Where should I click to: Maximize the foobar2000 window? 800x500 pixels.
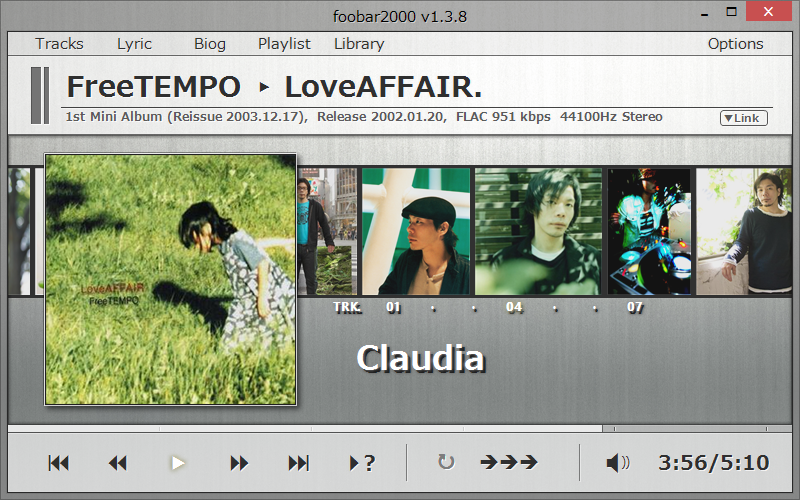pos(731,12)
